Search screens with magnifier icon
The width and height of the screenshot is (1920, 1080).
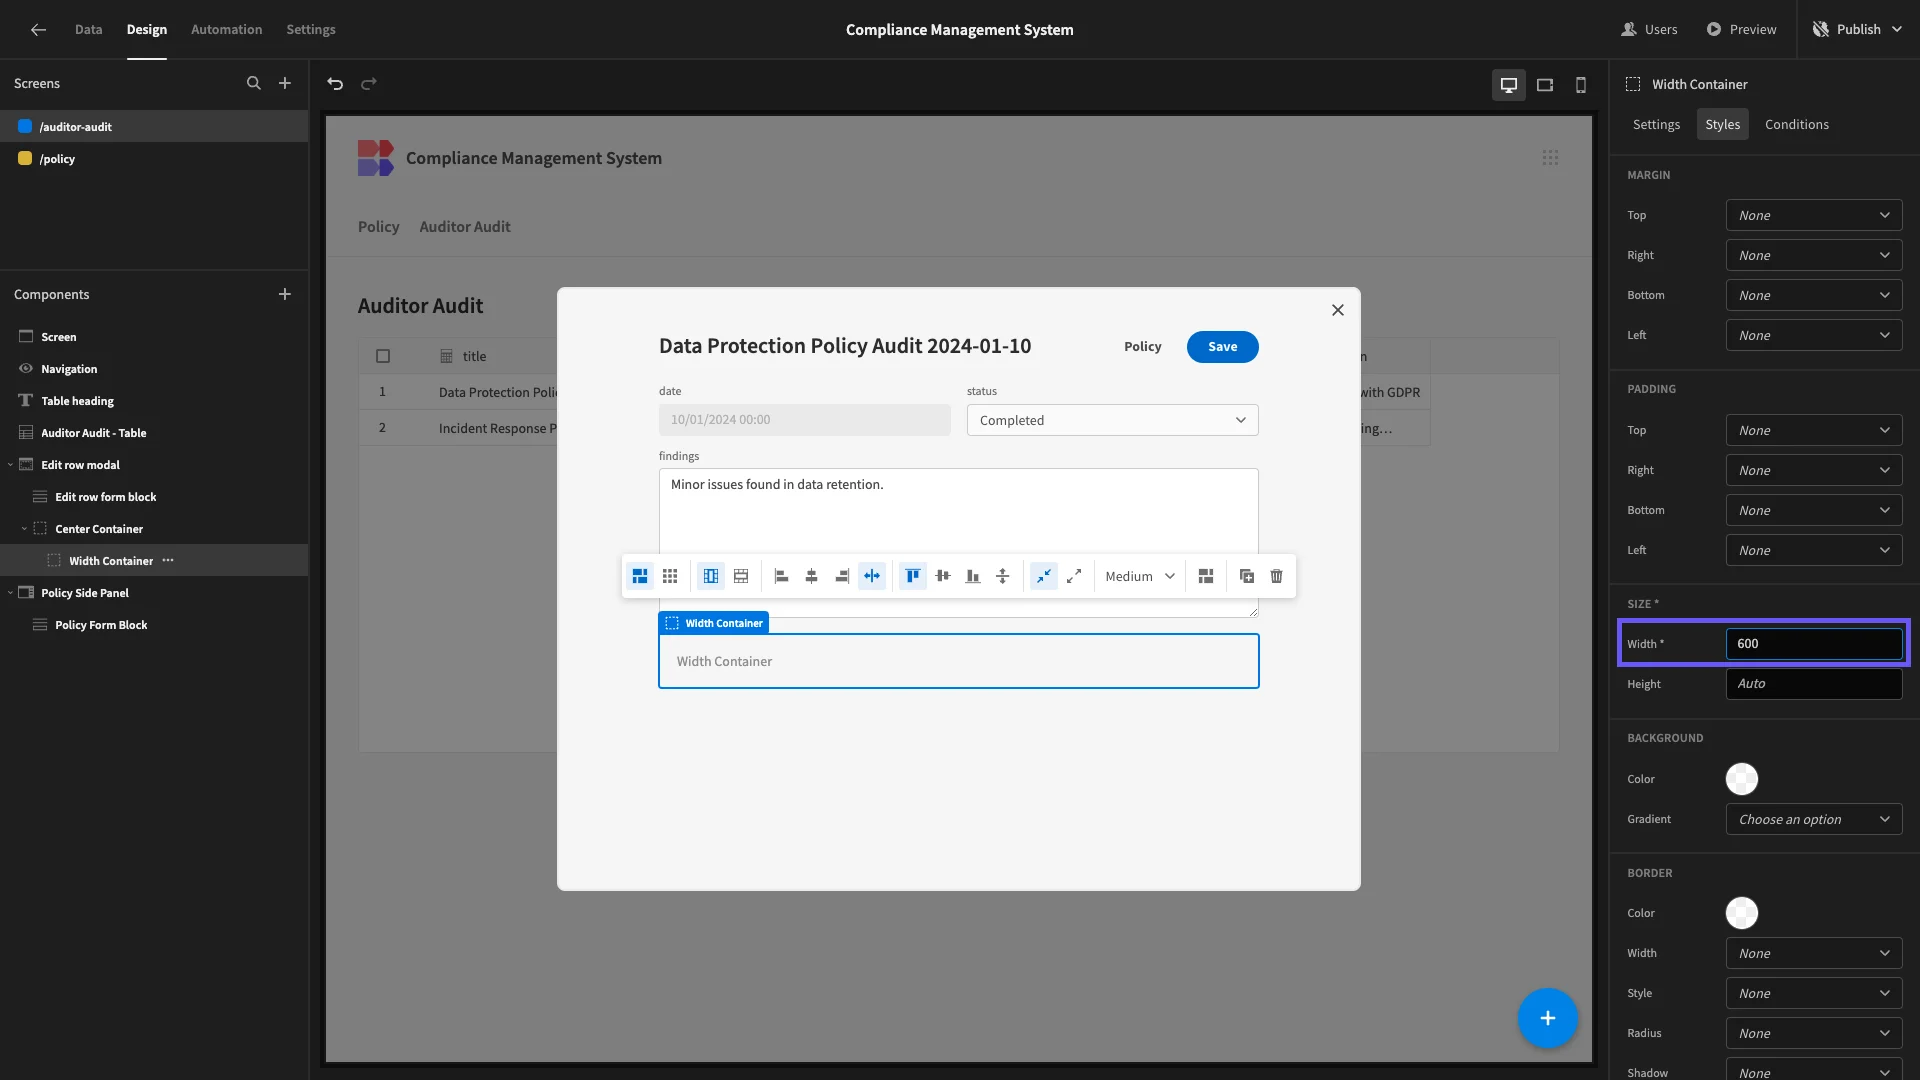tap(254, 84)
